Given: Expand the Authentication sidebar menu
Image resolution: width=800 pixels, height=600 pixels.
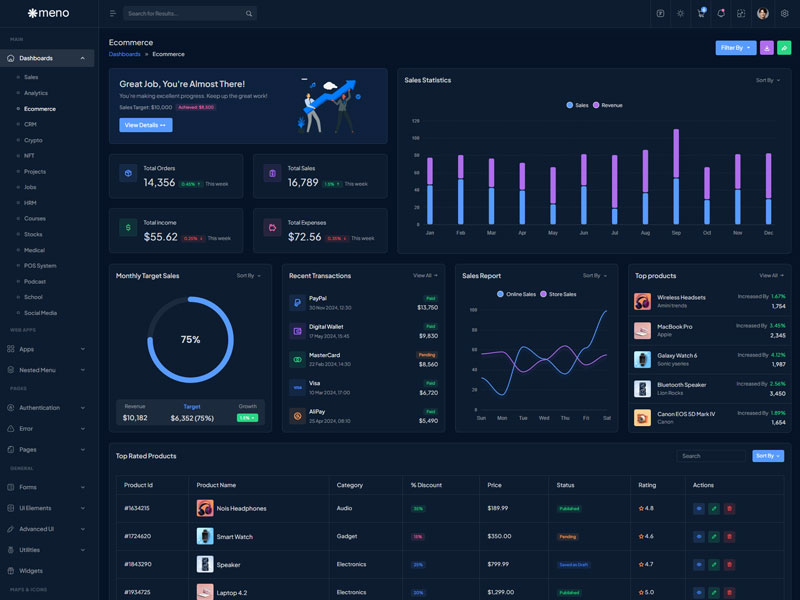Looking at the screenshot, I should (47, 408).
